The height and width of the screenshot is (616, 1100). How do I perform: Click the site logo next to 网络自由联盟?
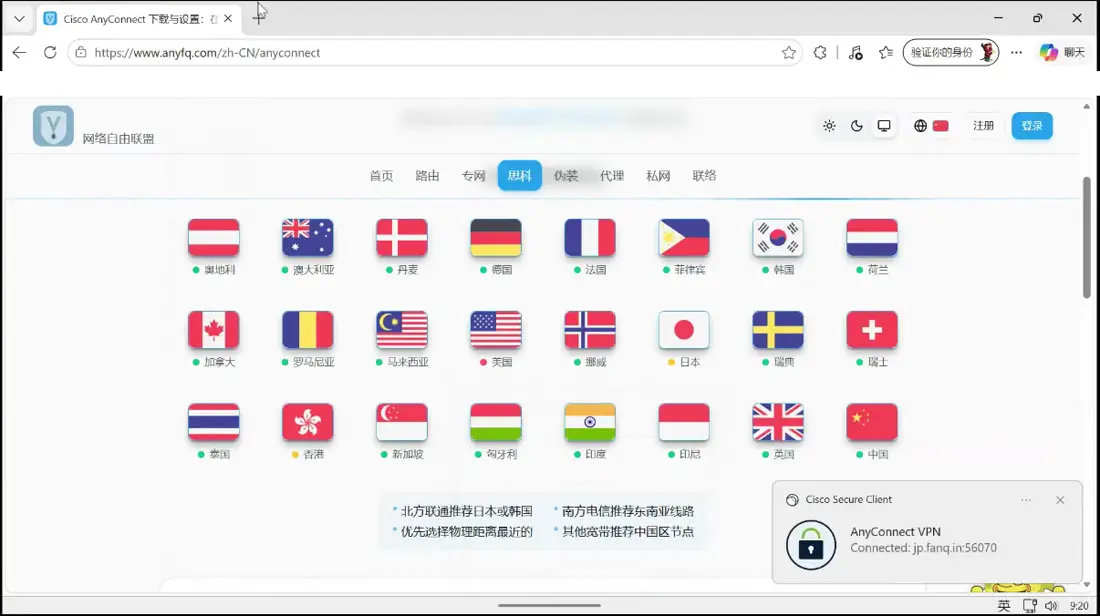(x=53, y=126)
